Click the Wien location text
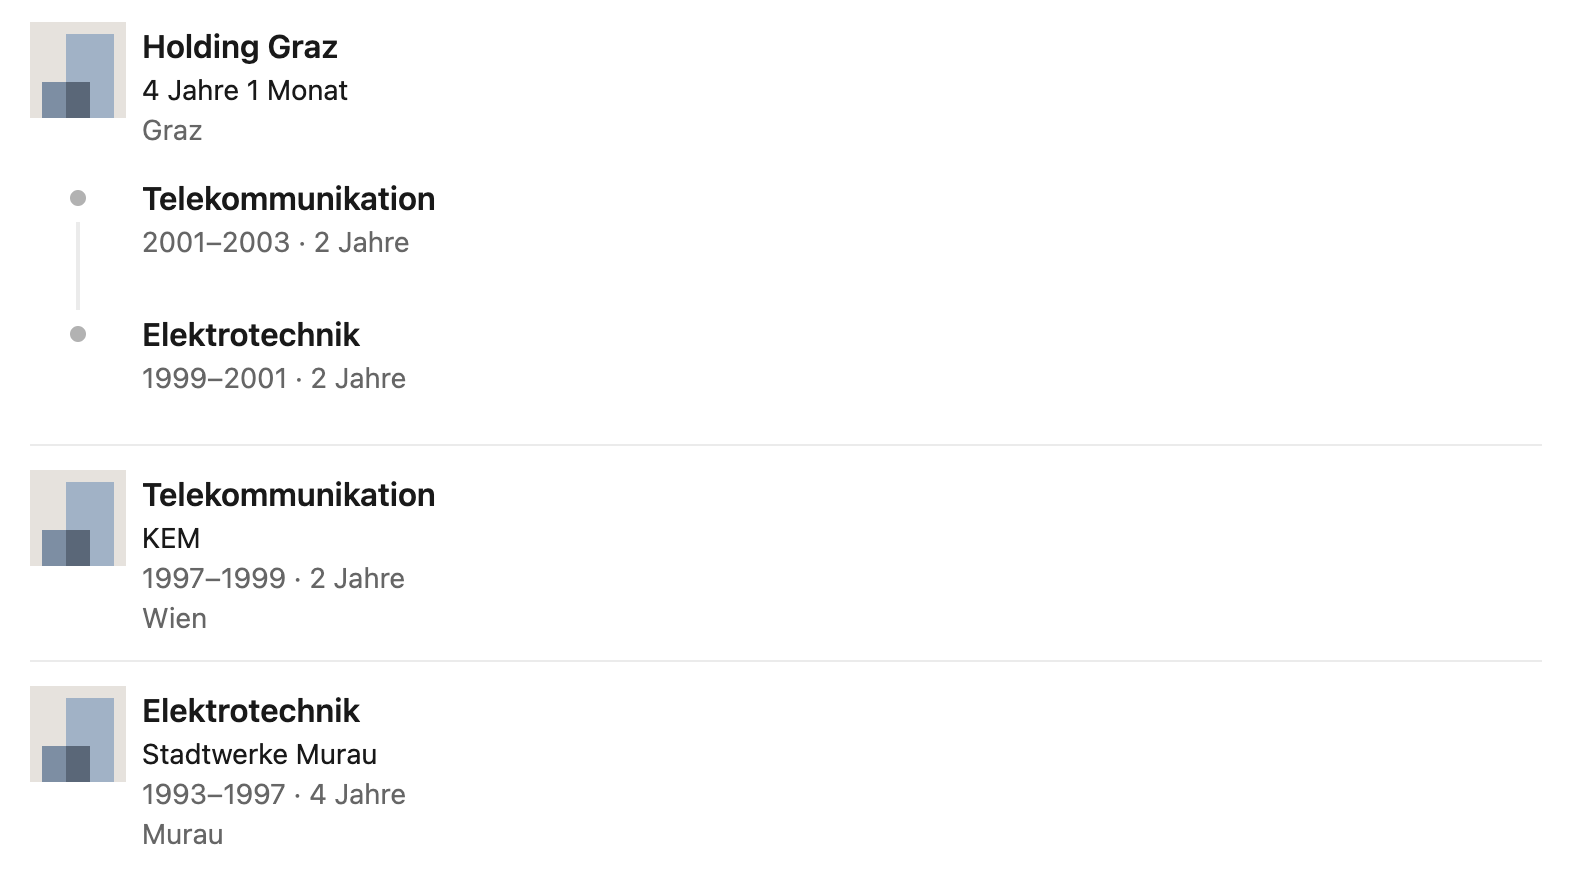Viewport: 1574px width, 882px height. tap(175, 618)
